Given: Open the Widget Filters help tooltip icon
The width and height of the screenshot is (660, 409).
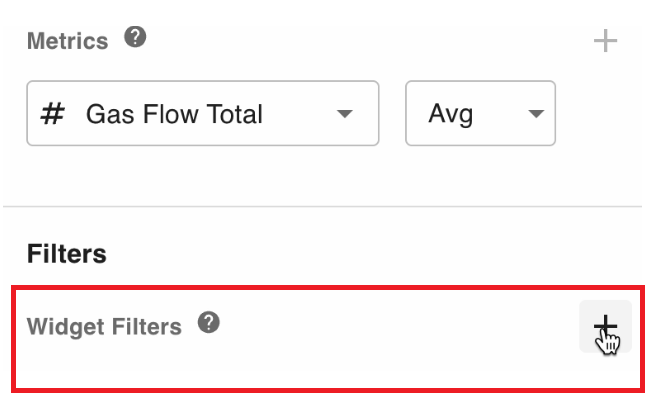Looking at the screenshot, I should [x=208, y=323].
